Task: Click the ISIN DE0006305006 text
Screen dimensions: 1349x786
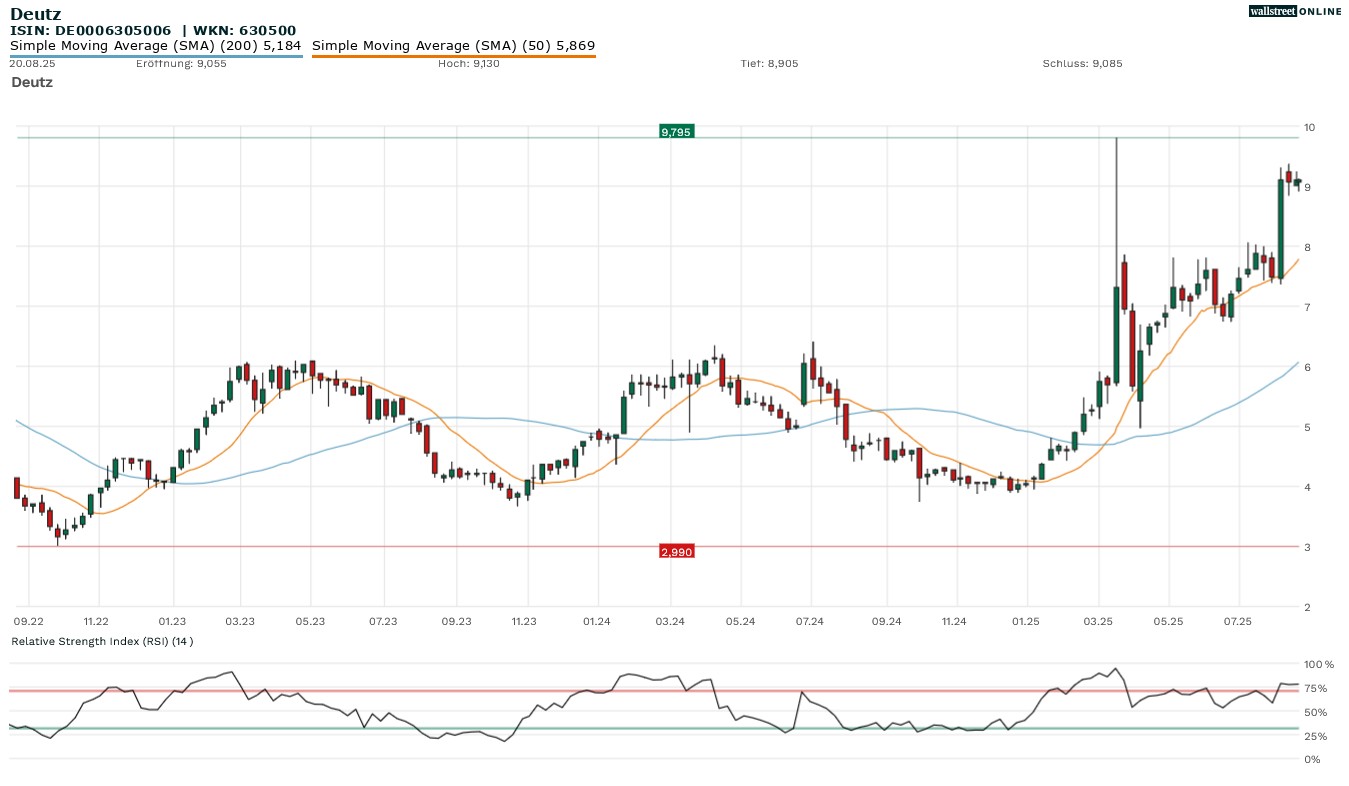Action: pyautogui.click(x=90, y=31)
